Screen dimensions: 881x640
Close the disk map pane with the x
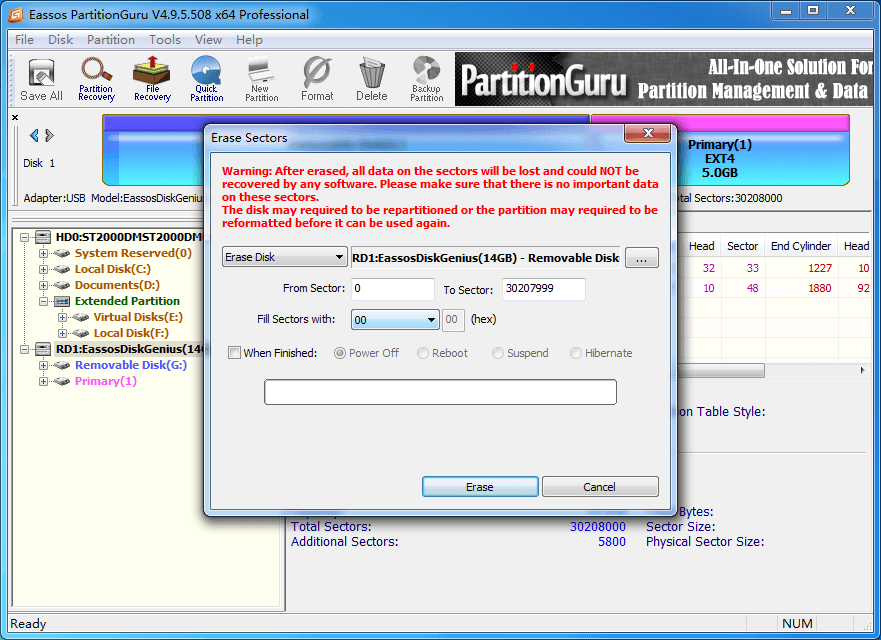[15, 117]
